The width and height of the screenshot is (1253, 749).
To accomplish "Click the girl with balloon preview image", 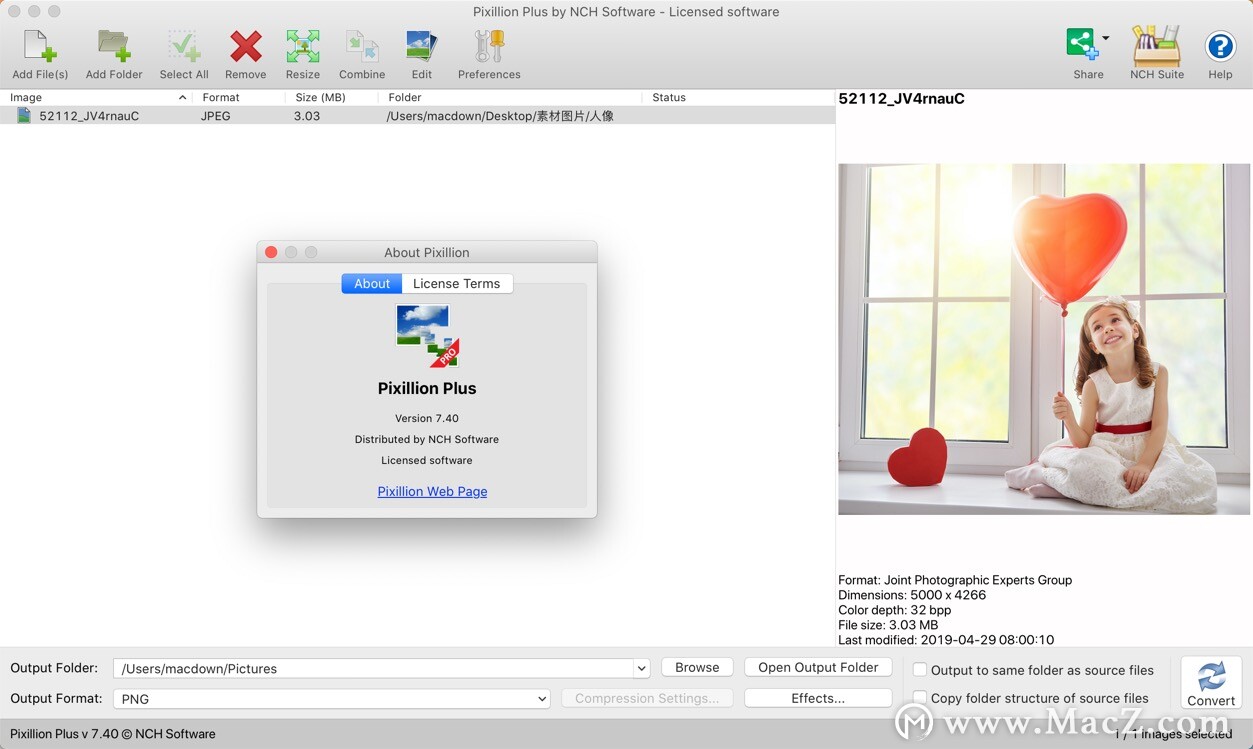I will [1044, 339].
